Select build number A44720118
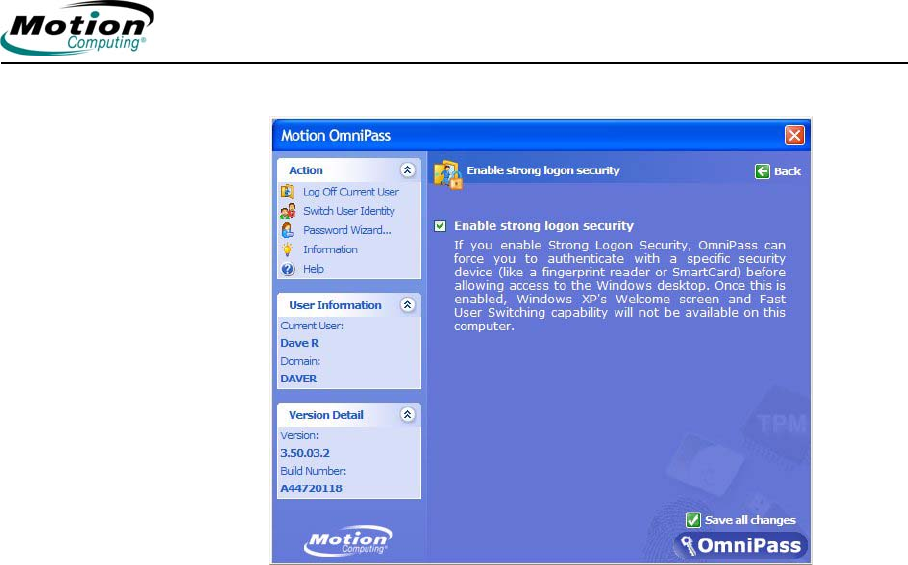Screen dimensions: 908x565 (x=312, y=489)
